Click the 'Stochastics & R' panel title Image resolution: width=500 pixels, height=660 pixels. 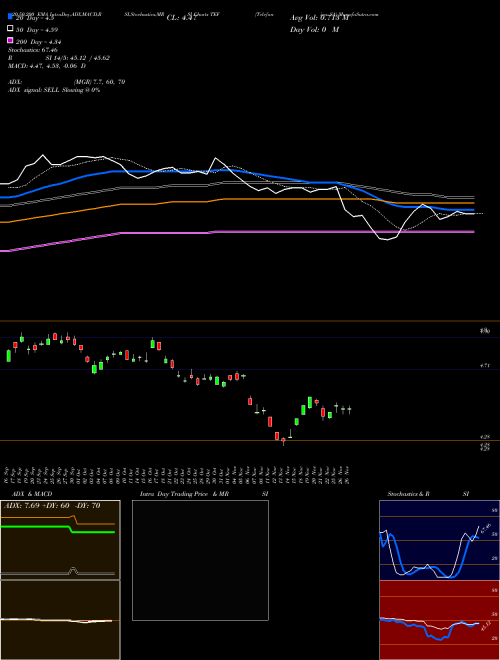[408, 494]
